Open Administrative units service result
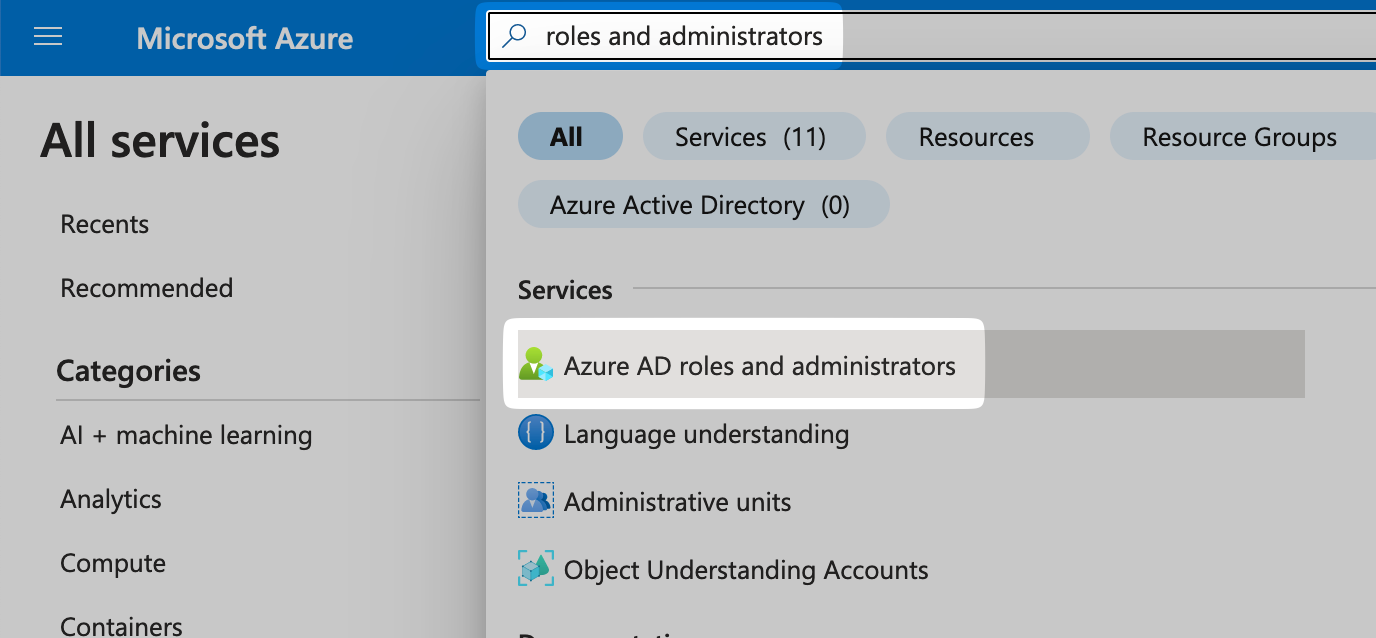The width and height of the screenshot is (1376, 638). [677, 501]
